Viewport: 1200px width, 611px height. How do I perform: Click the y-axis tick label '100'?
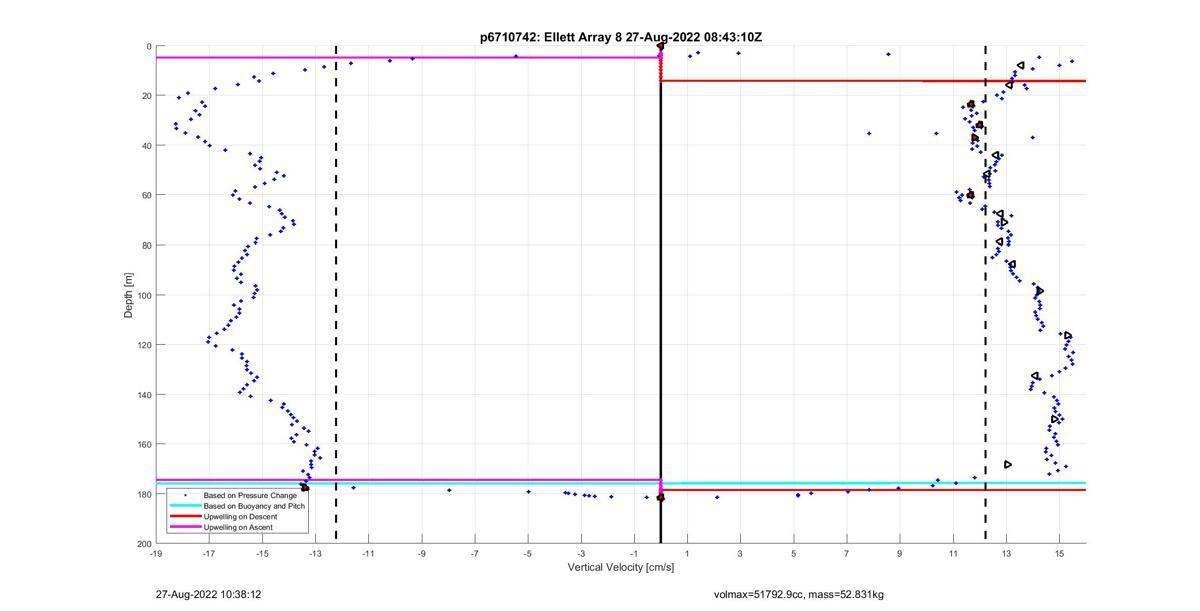(144, 295)
